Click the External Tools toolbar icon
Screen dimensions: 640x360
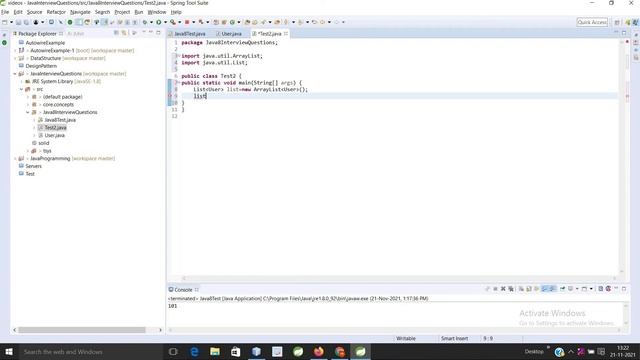pyautogui.click(x=173, y=22)
